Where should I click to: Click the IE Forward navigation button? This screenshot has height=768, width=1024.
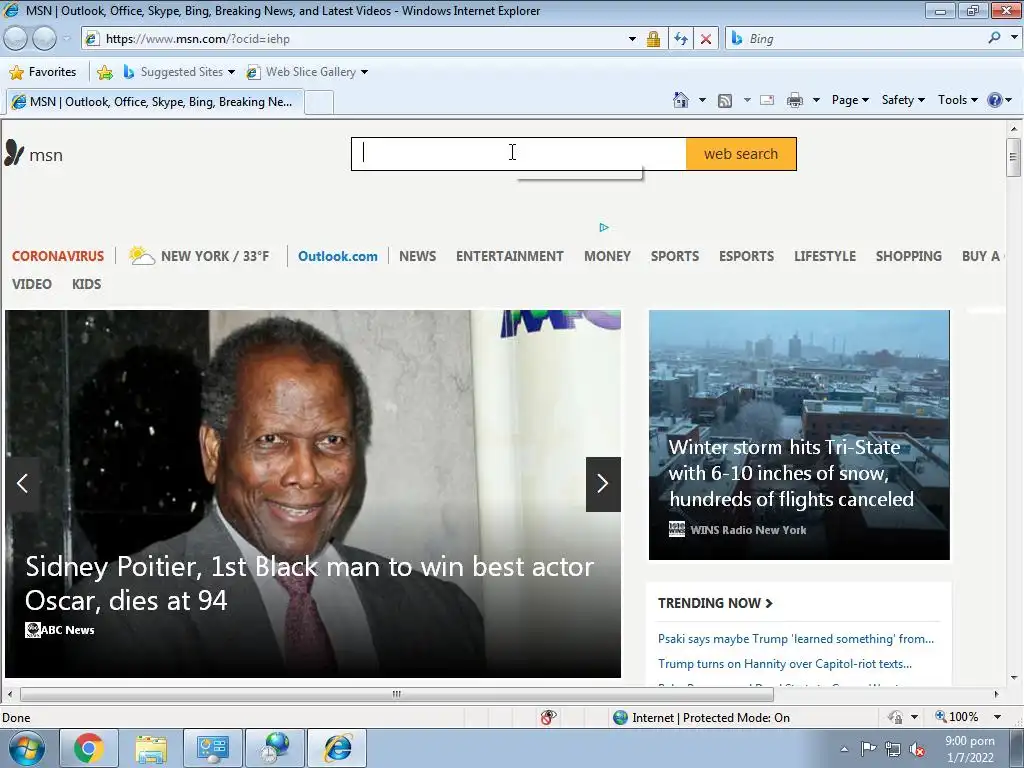tap(44, 39)
